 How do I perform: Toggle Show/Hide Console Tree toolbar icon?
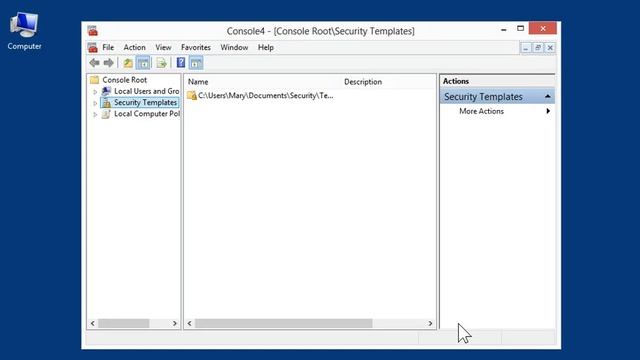coord(143,63)
